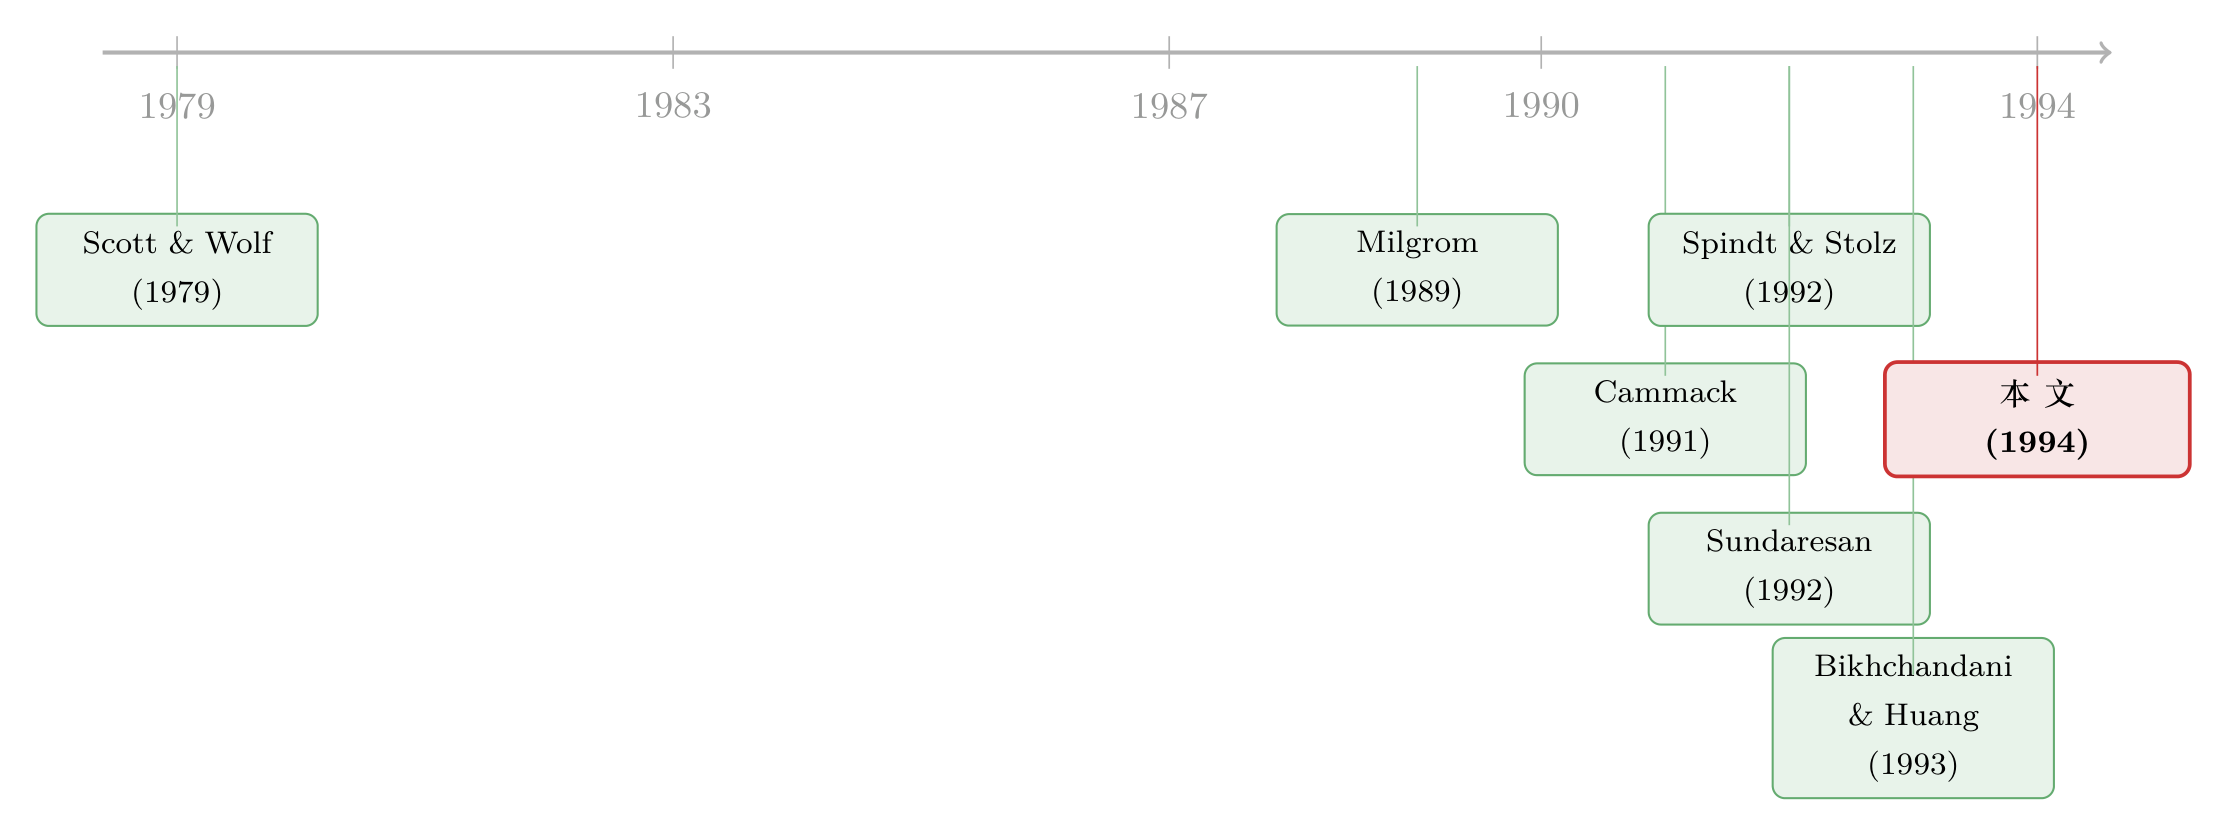Click the red 本文 (1994) box

coord(2037,419)
